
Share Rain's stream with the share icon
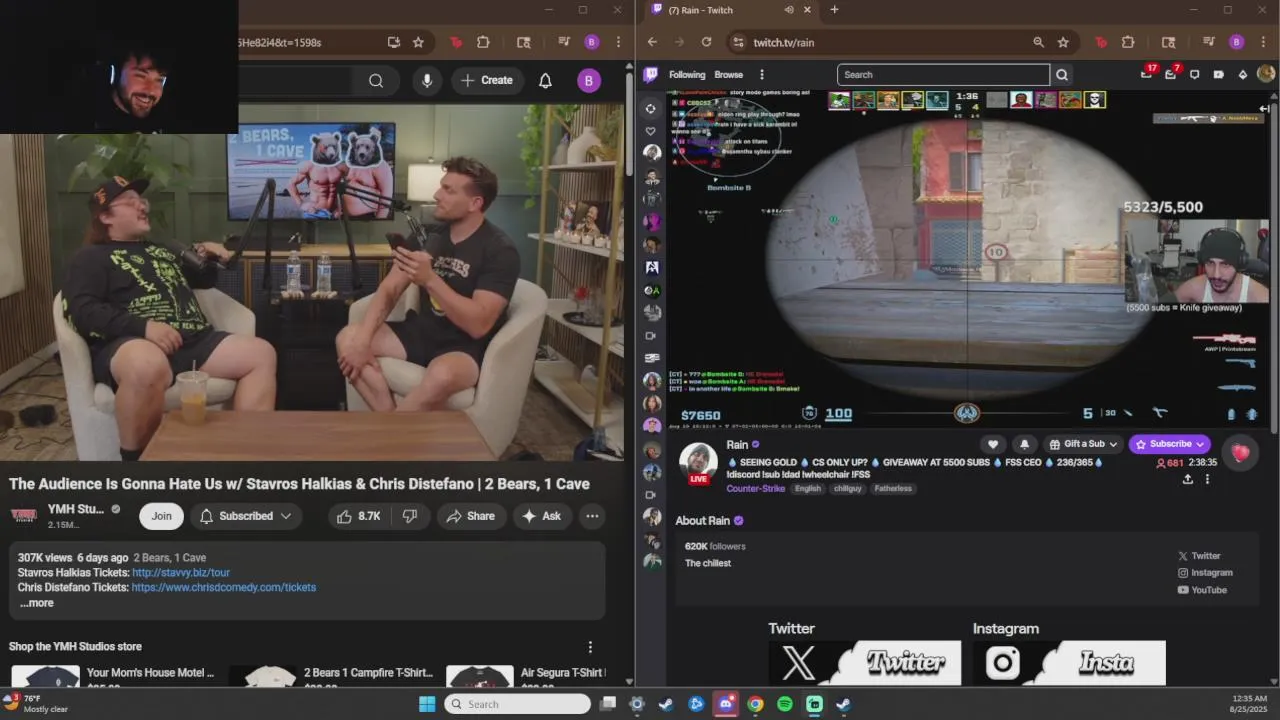tap(1187, 479)
